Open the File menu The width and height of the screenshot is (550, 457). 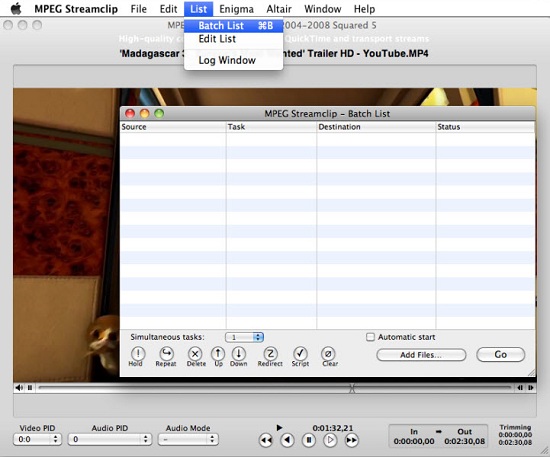click(139, 8)
